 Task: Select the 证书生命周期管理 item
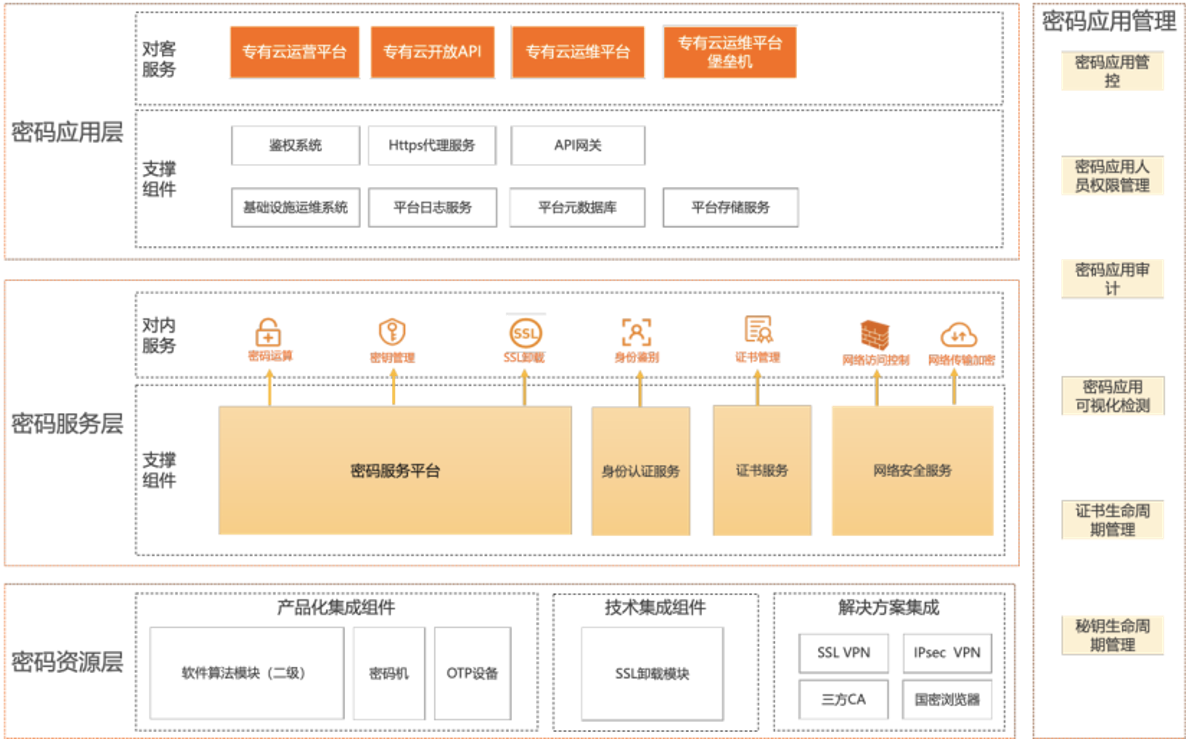tap(1112, 520)
